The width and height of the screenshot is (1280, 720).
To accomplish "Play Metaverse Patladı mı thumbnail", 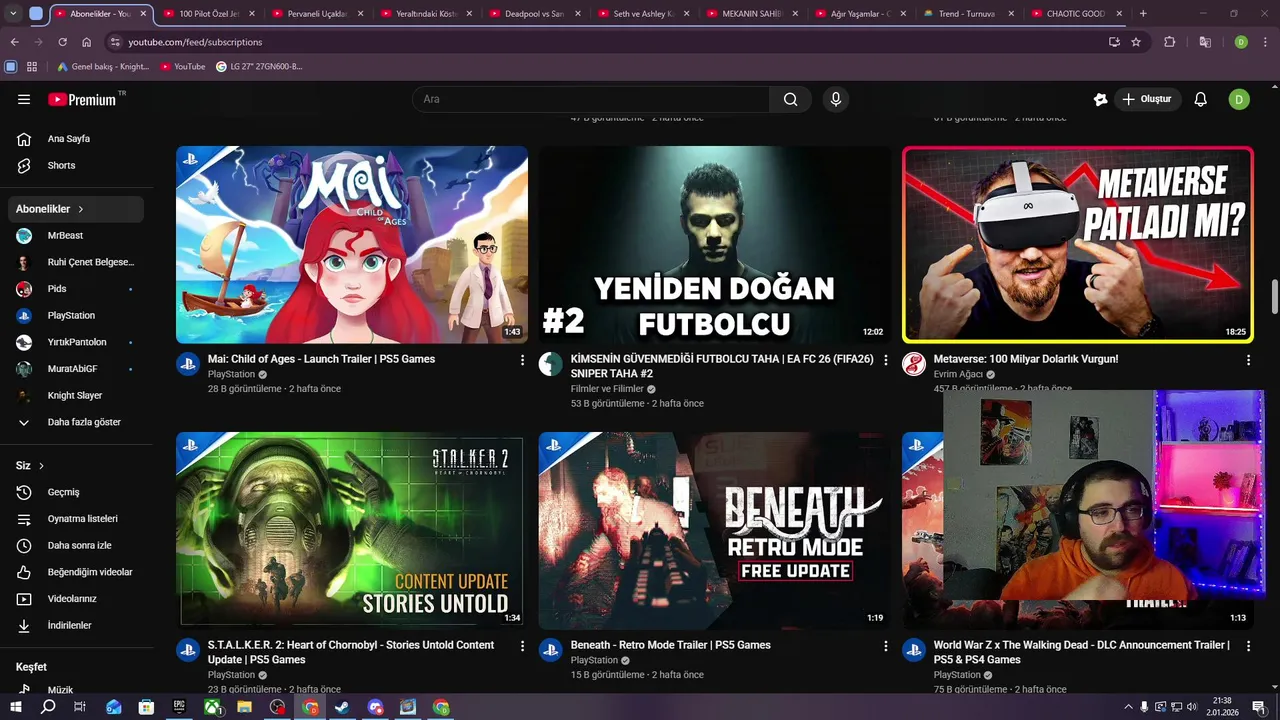I will point(1078,245).
